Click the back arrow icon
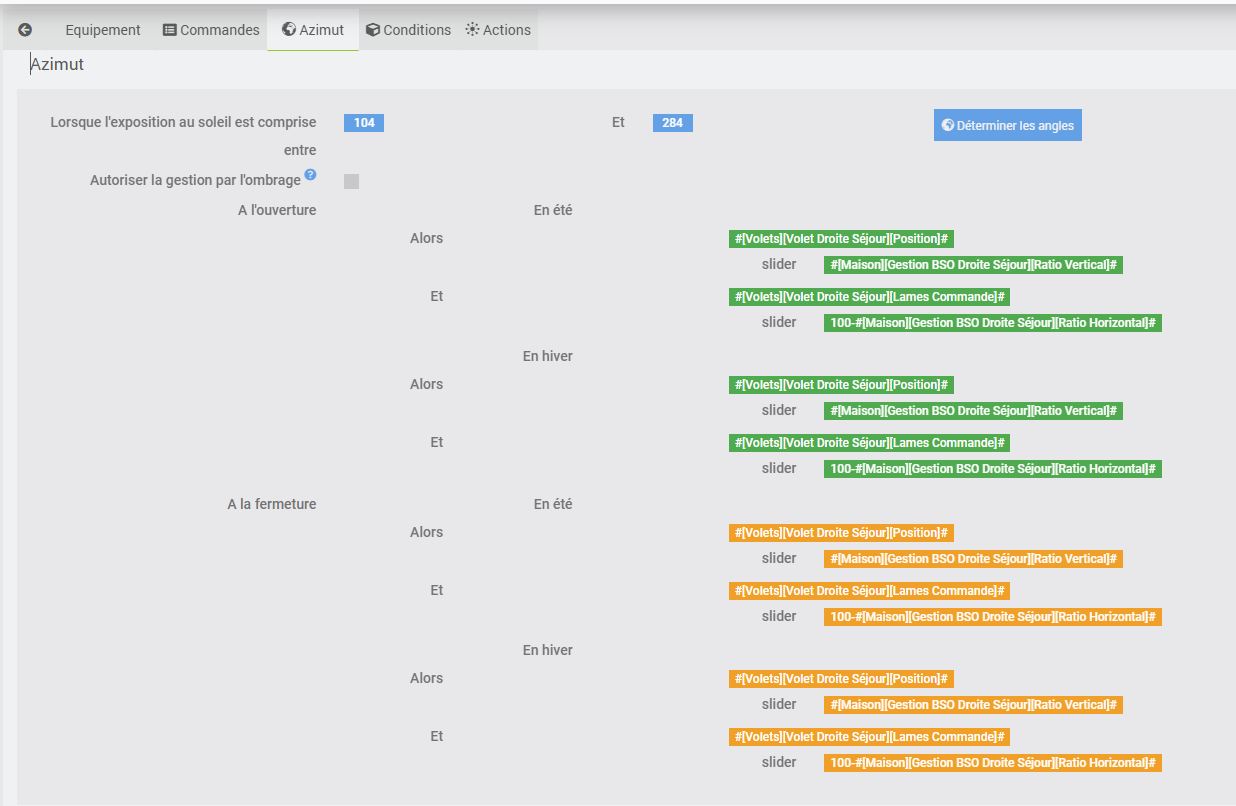Screen dimensions: 1236x806 point(25,30)
